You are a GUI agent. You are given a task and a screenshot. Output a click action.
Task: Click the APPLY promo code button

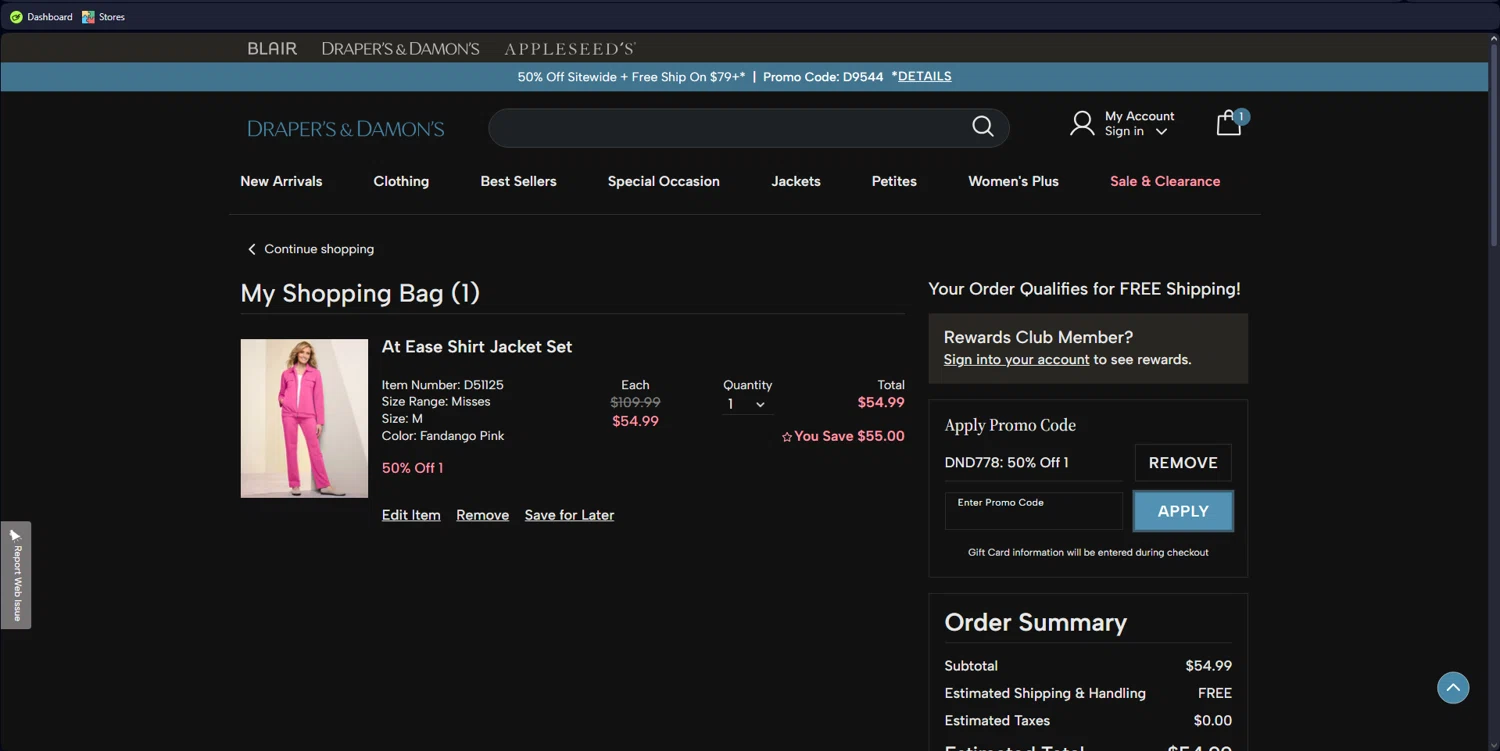pyautogui.click(x=1183, y=511)
